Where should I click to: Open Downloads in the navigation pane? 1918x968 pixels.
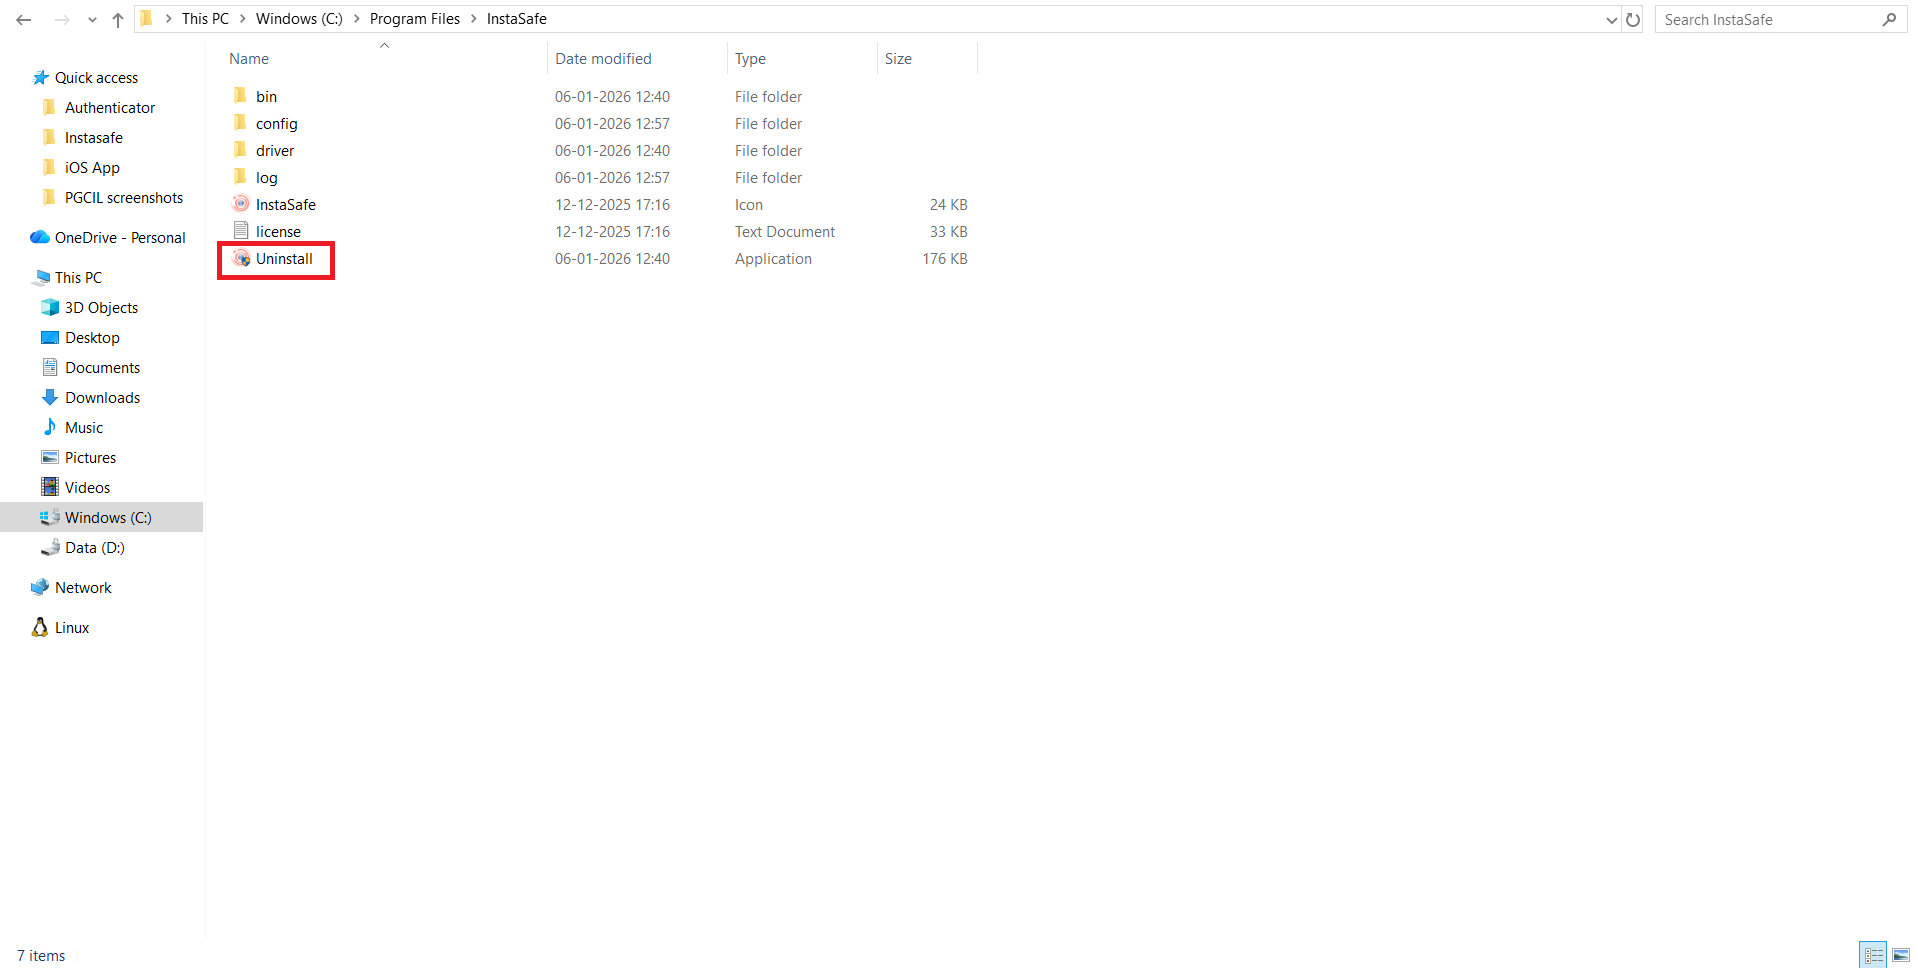102,398
